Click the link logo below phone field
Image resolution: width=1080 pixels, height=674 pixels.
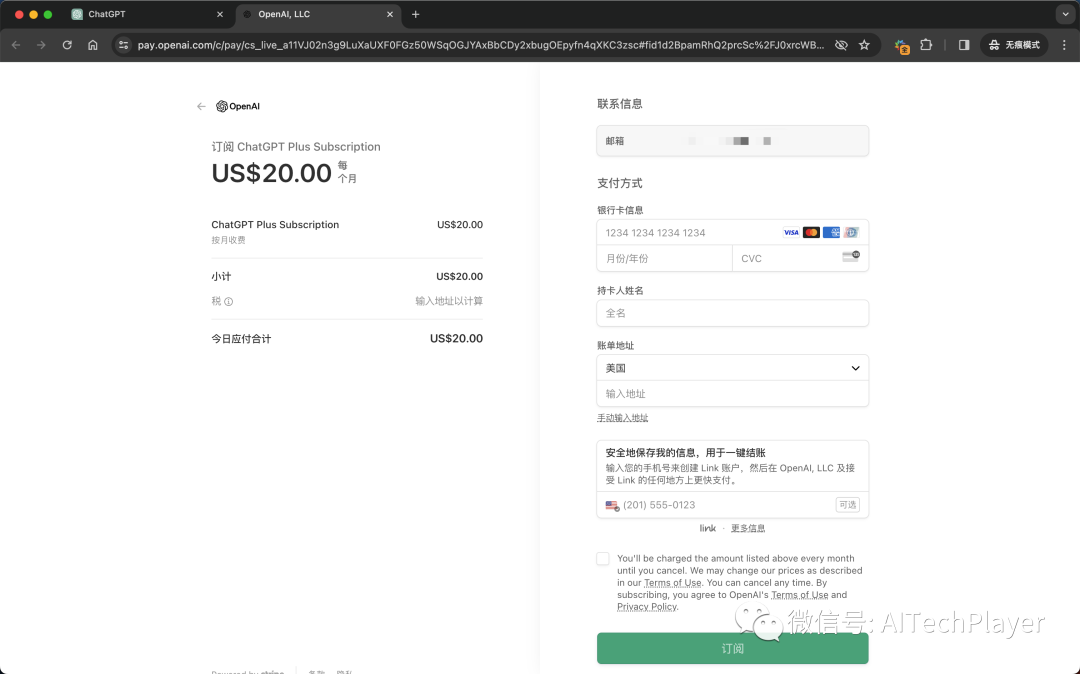(x=708, y=528)
